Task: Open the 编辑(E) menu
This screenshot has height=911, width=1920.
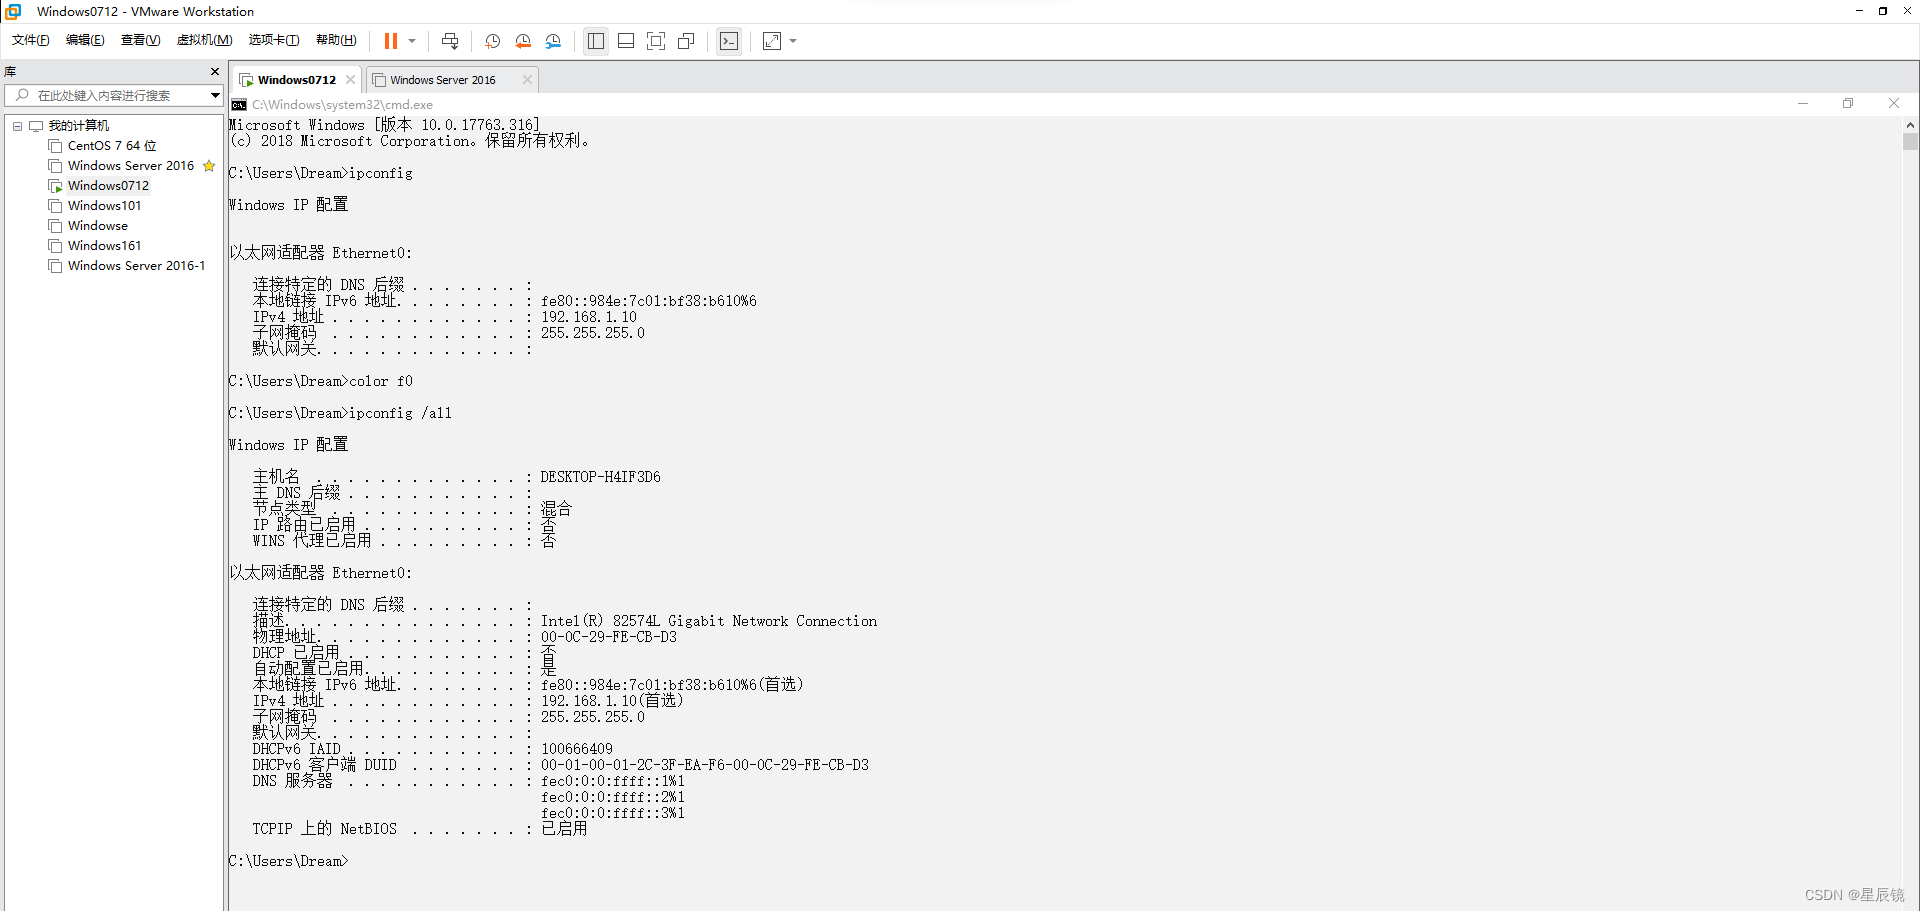Action: click(85, 40)
